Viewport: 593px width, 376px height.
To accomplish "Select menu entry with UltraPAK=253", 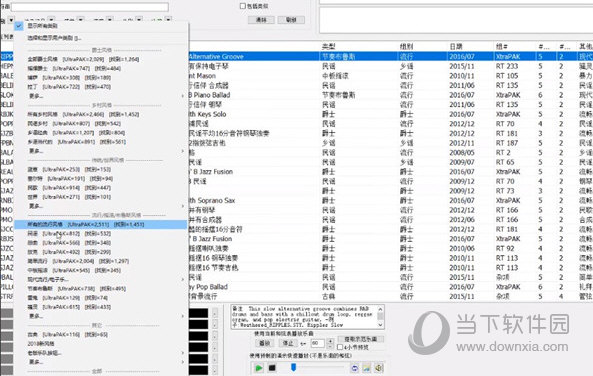I will [x=101, y=169].
